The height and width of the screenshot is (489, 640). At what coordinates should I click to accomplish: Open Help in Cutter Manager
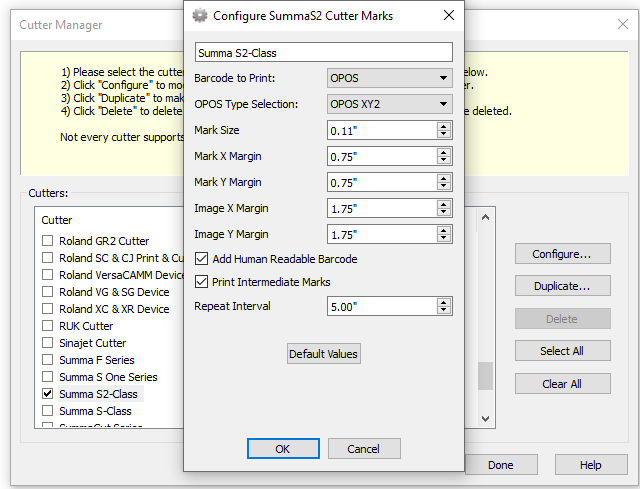click(591, 465)
